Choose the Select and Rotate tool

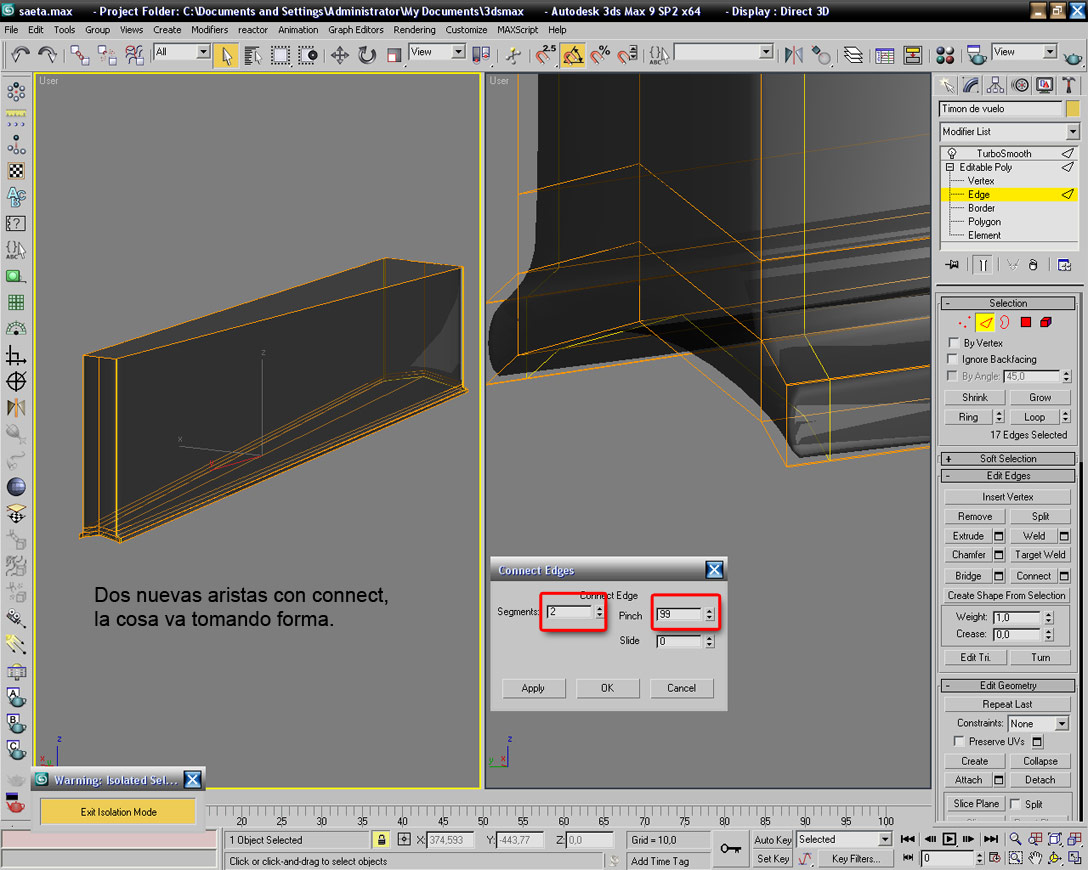tap(366, 56)
